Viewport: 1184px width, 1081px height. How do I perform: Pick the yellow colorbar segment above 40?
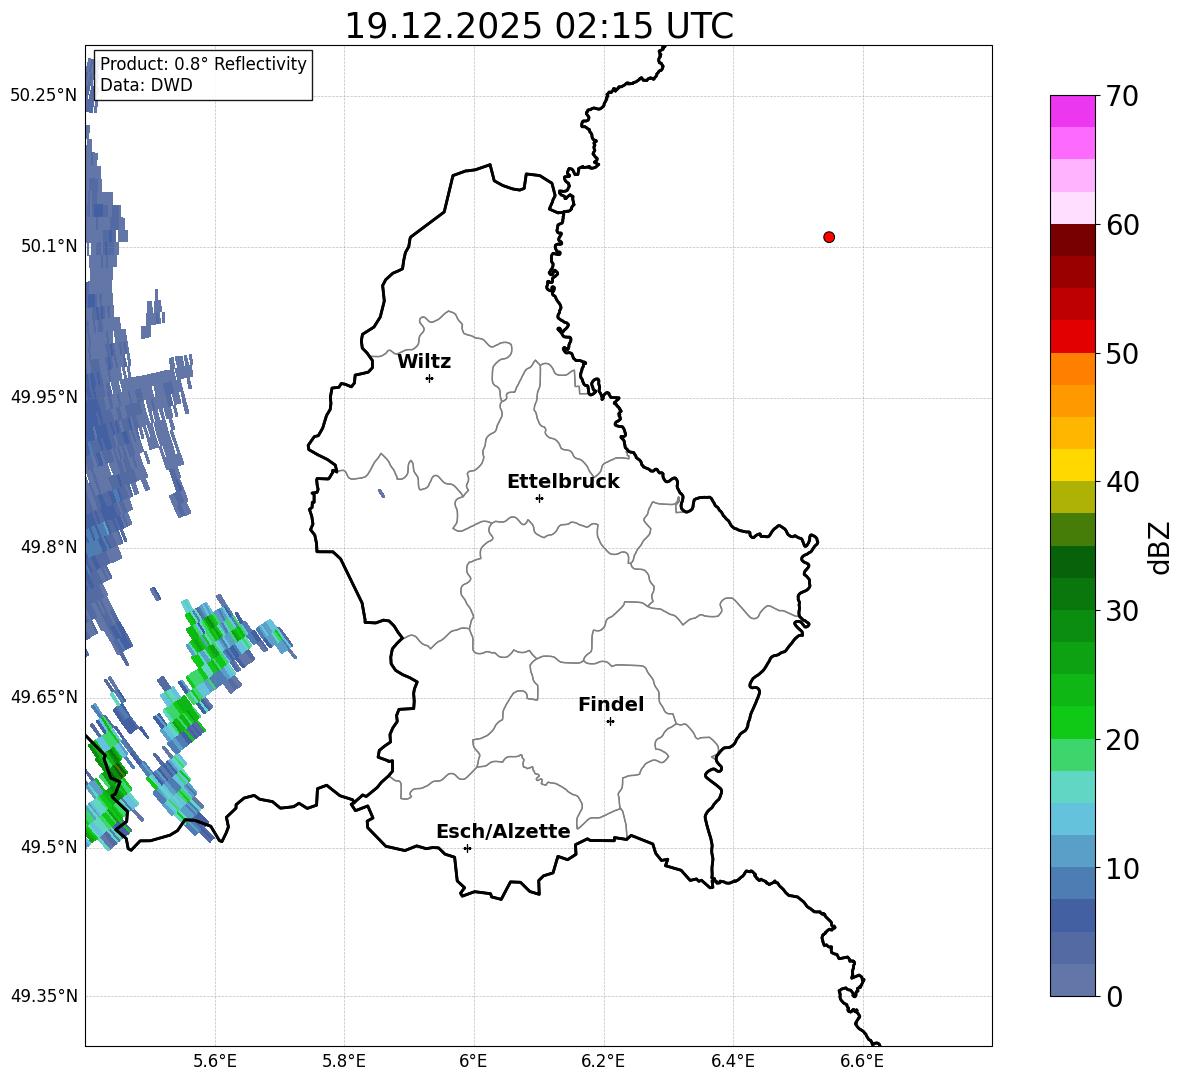(x=1073, y=466)
